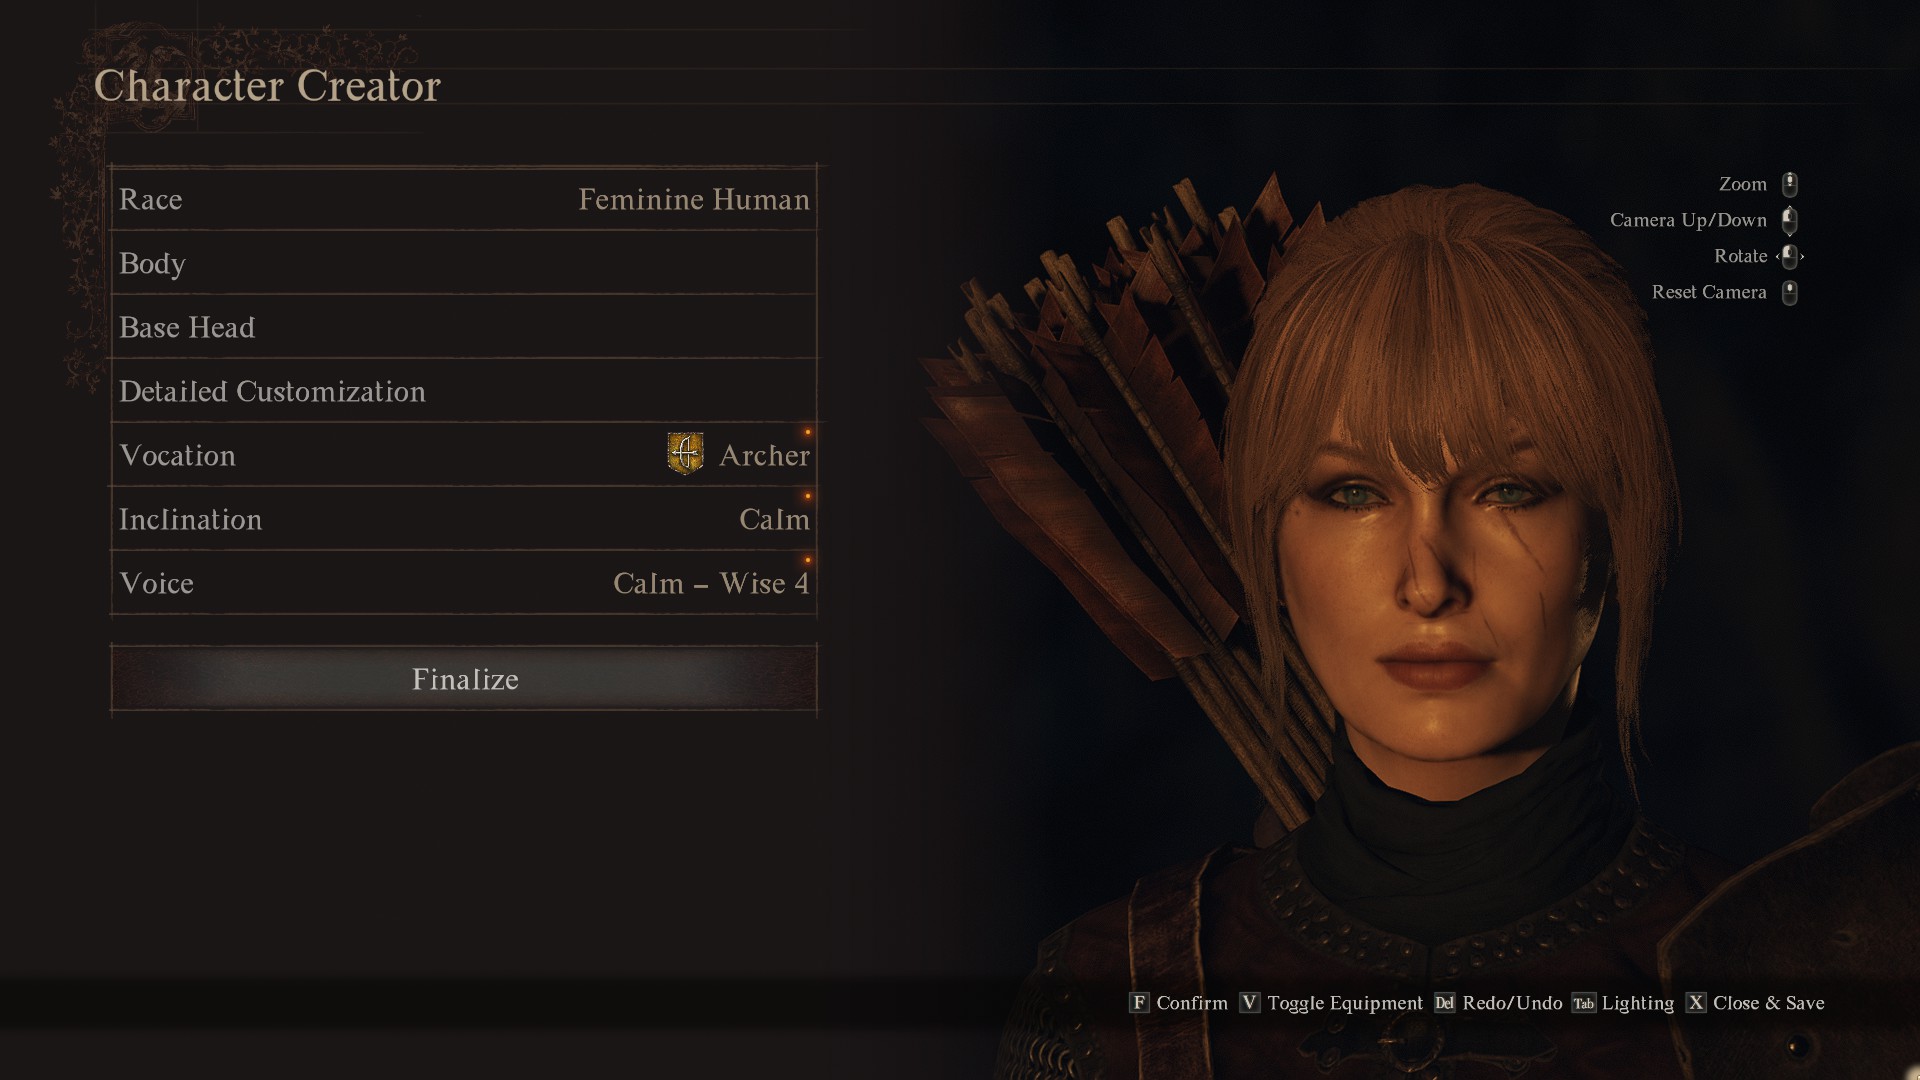Click the F key Confirm icon

[1139, 1002]
